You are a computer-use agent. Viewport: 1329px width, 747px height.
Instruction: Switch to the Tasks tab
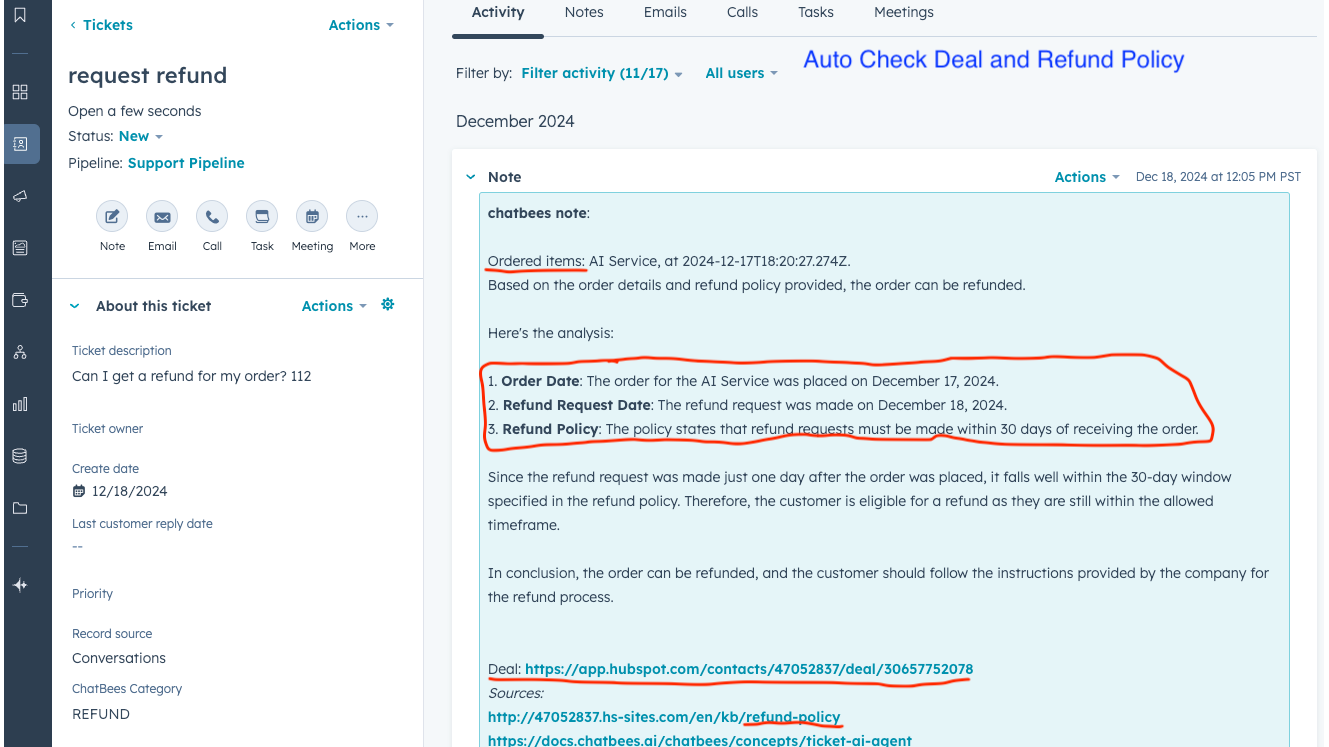(816, 12)
